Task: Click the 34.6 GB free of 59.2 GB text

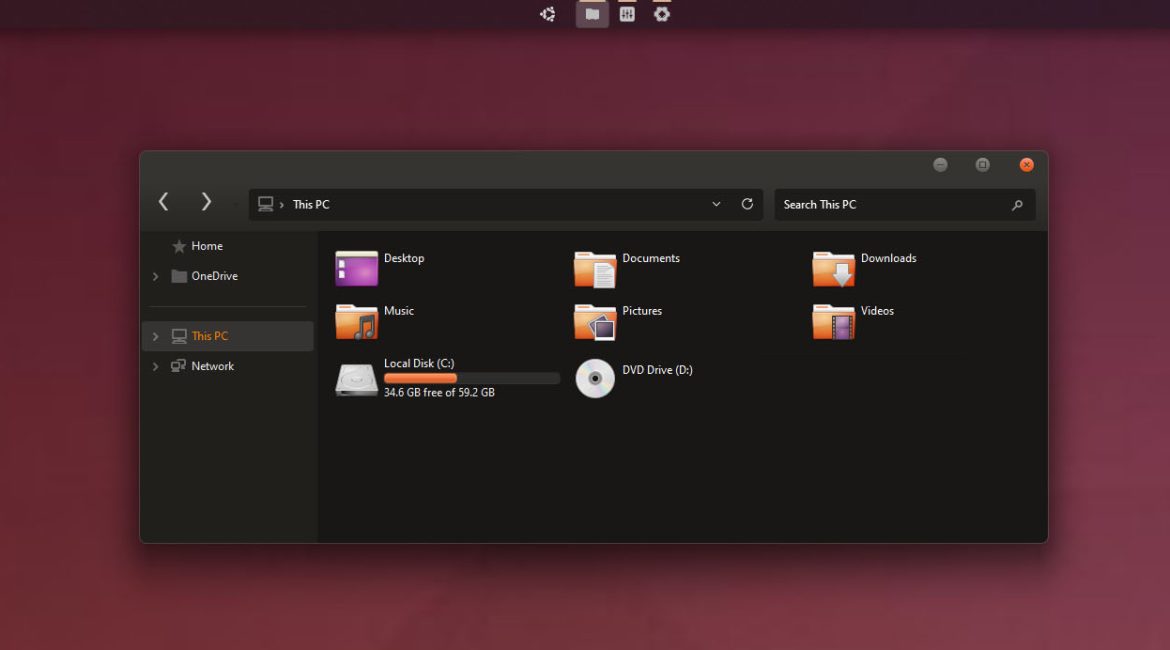Action: (x=439, y=393)
